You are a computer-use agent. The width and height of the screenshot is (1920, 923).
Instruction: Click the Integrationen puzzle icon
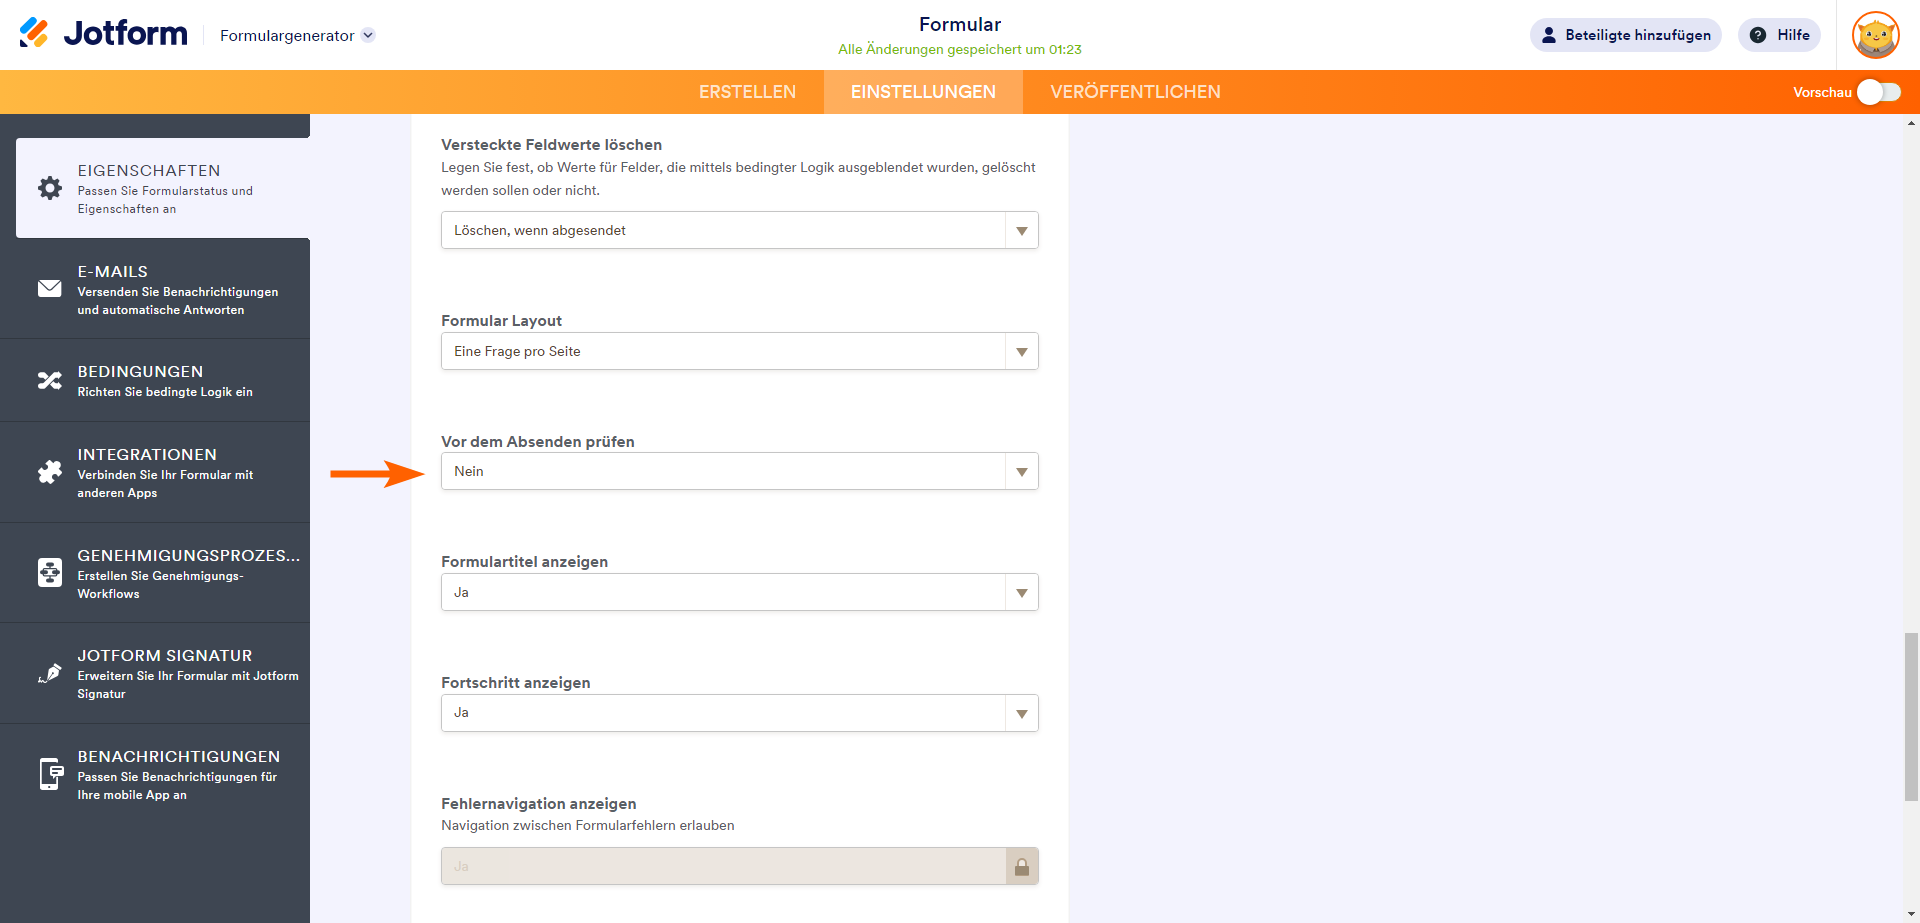[50, 472]
